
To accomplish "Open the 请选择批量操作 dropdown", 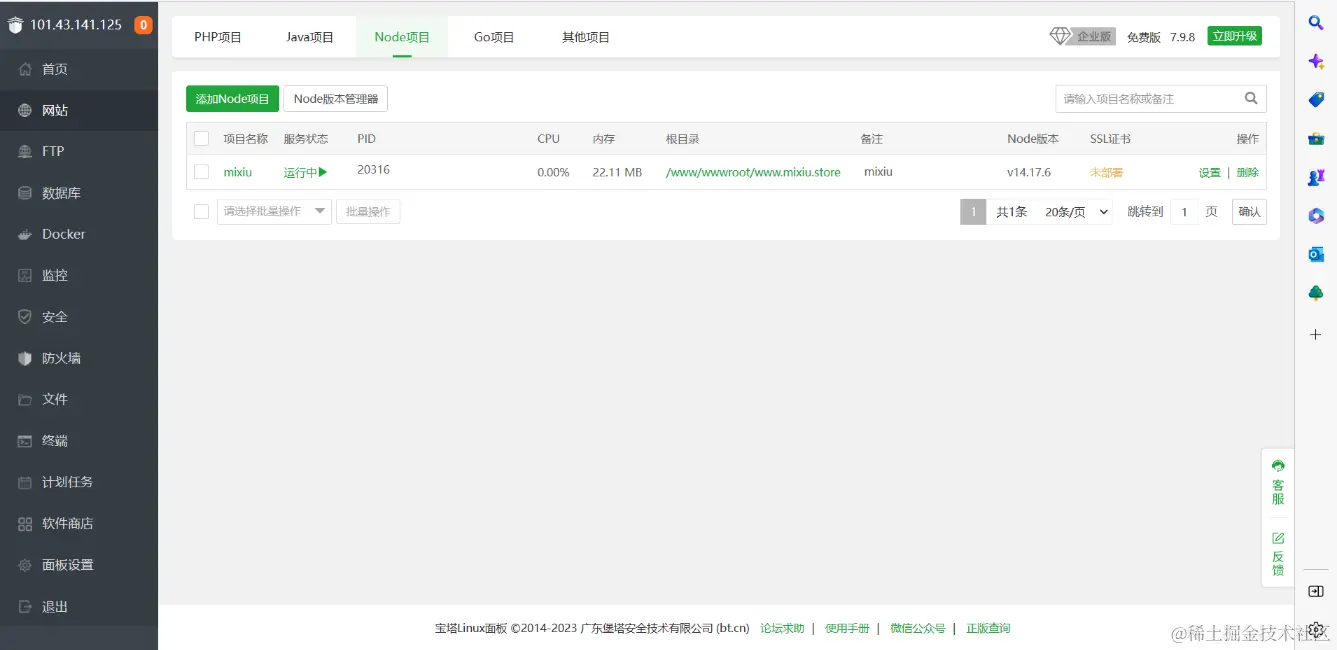I will 274,211.
